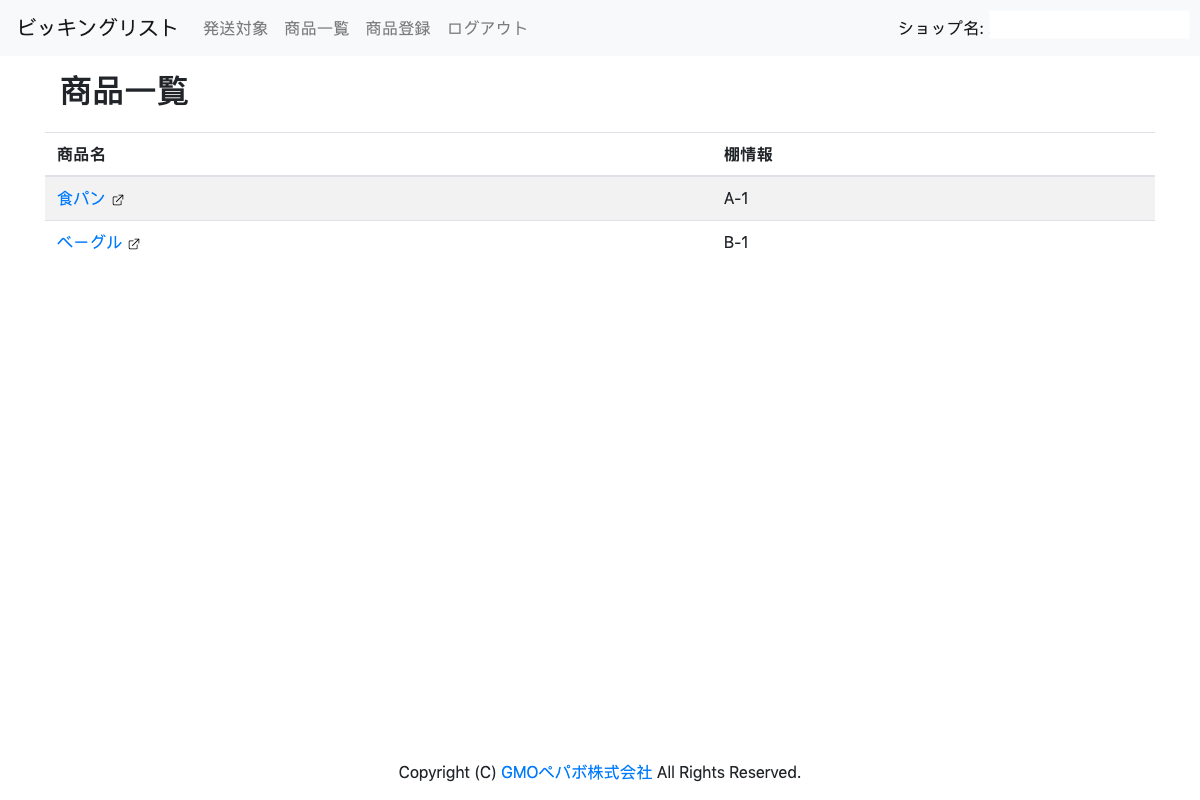
Task: Visit the GMOペパボ株式会社 footer link
Action: (x=576, y=772)
